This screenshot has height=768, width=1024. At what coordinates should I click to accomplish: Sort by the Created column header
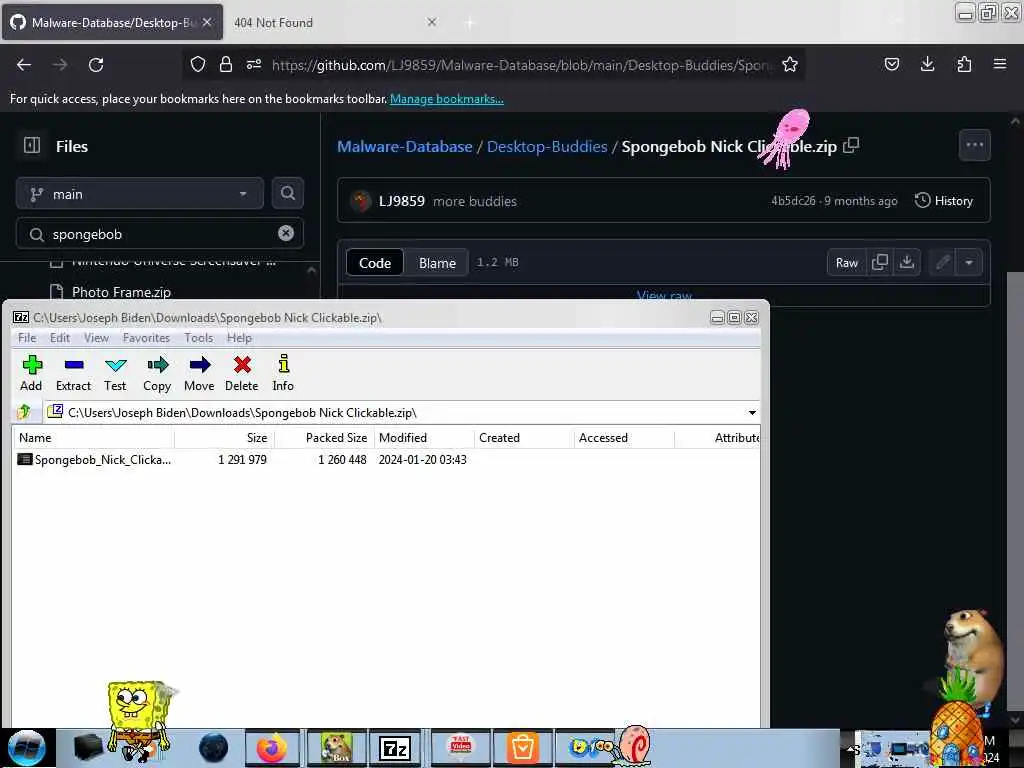tap(524, 438)
